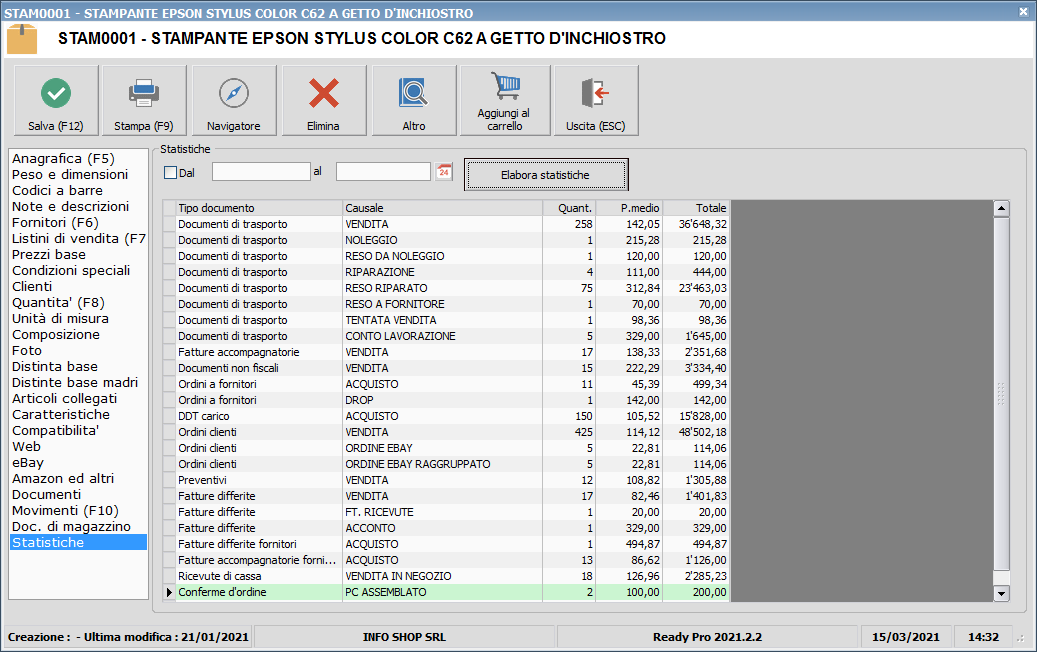
Task: Click the FT. RICEVUTE causale cell
Action: [442, 512]
